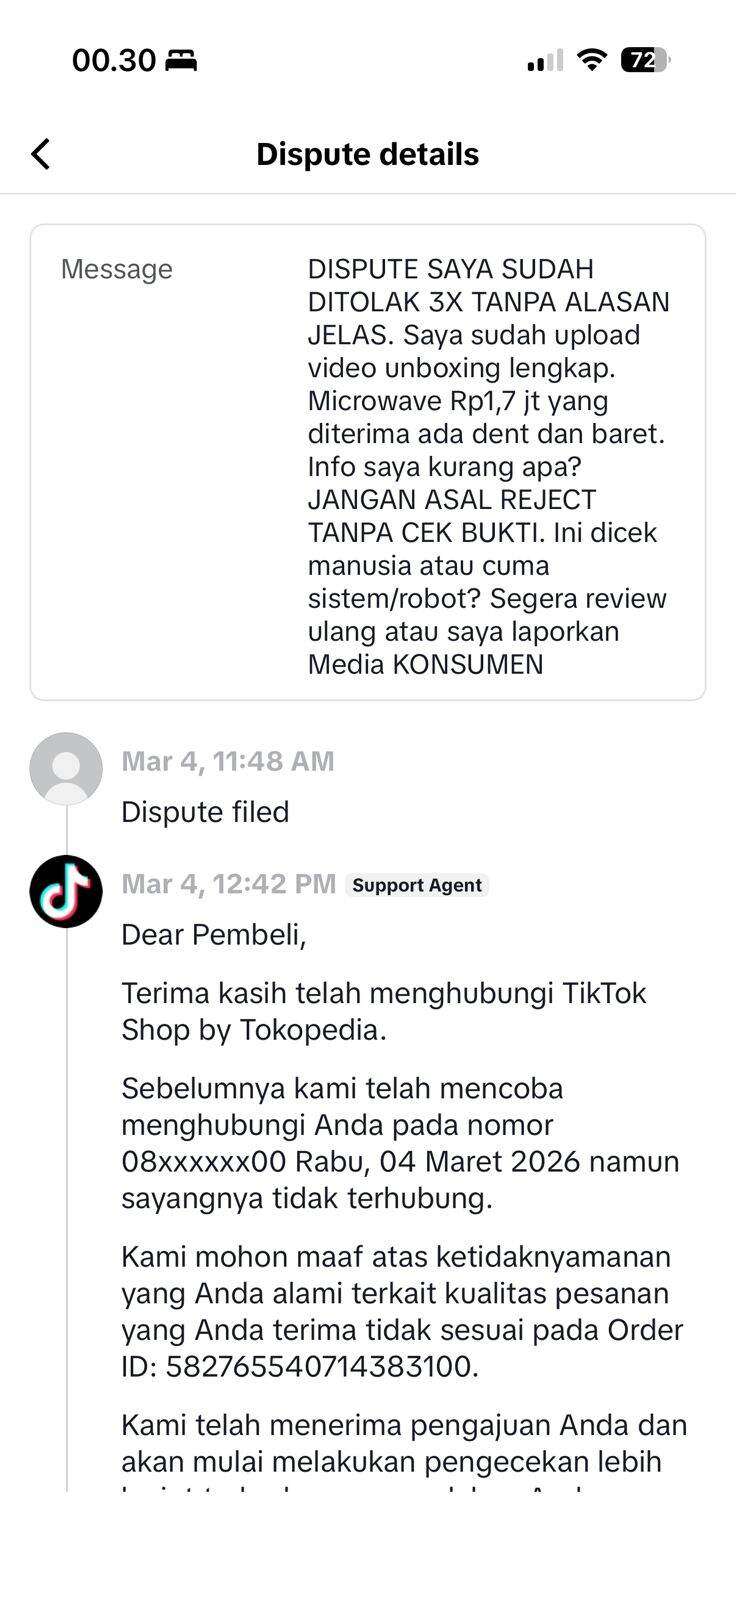This screenshot has height=1600, width=736.
Task: Tap the 00.30 clock in status bar
Action: (x=114, y=61)
